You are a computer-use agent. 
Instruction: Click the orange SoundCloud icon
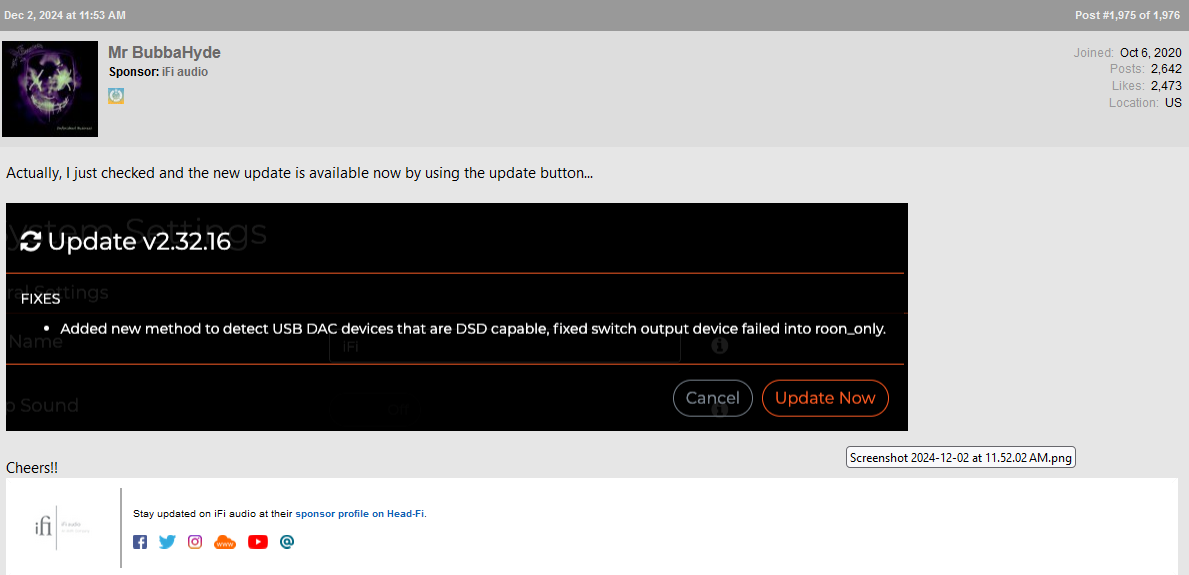pyautogui.click(x=225, y=542)
